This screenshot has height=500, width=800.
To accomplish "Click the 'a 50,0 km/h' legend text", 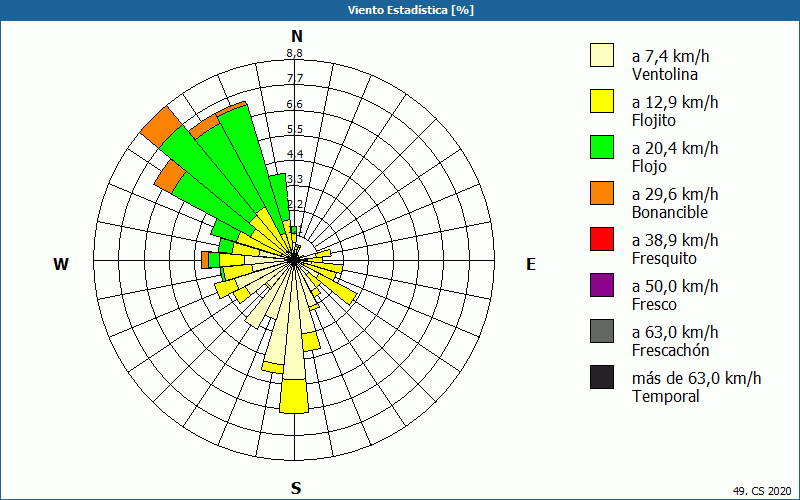I will [x=674, y=286].
